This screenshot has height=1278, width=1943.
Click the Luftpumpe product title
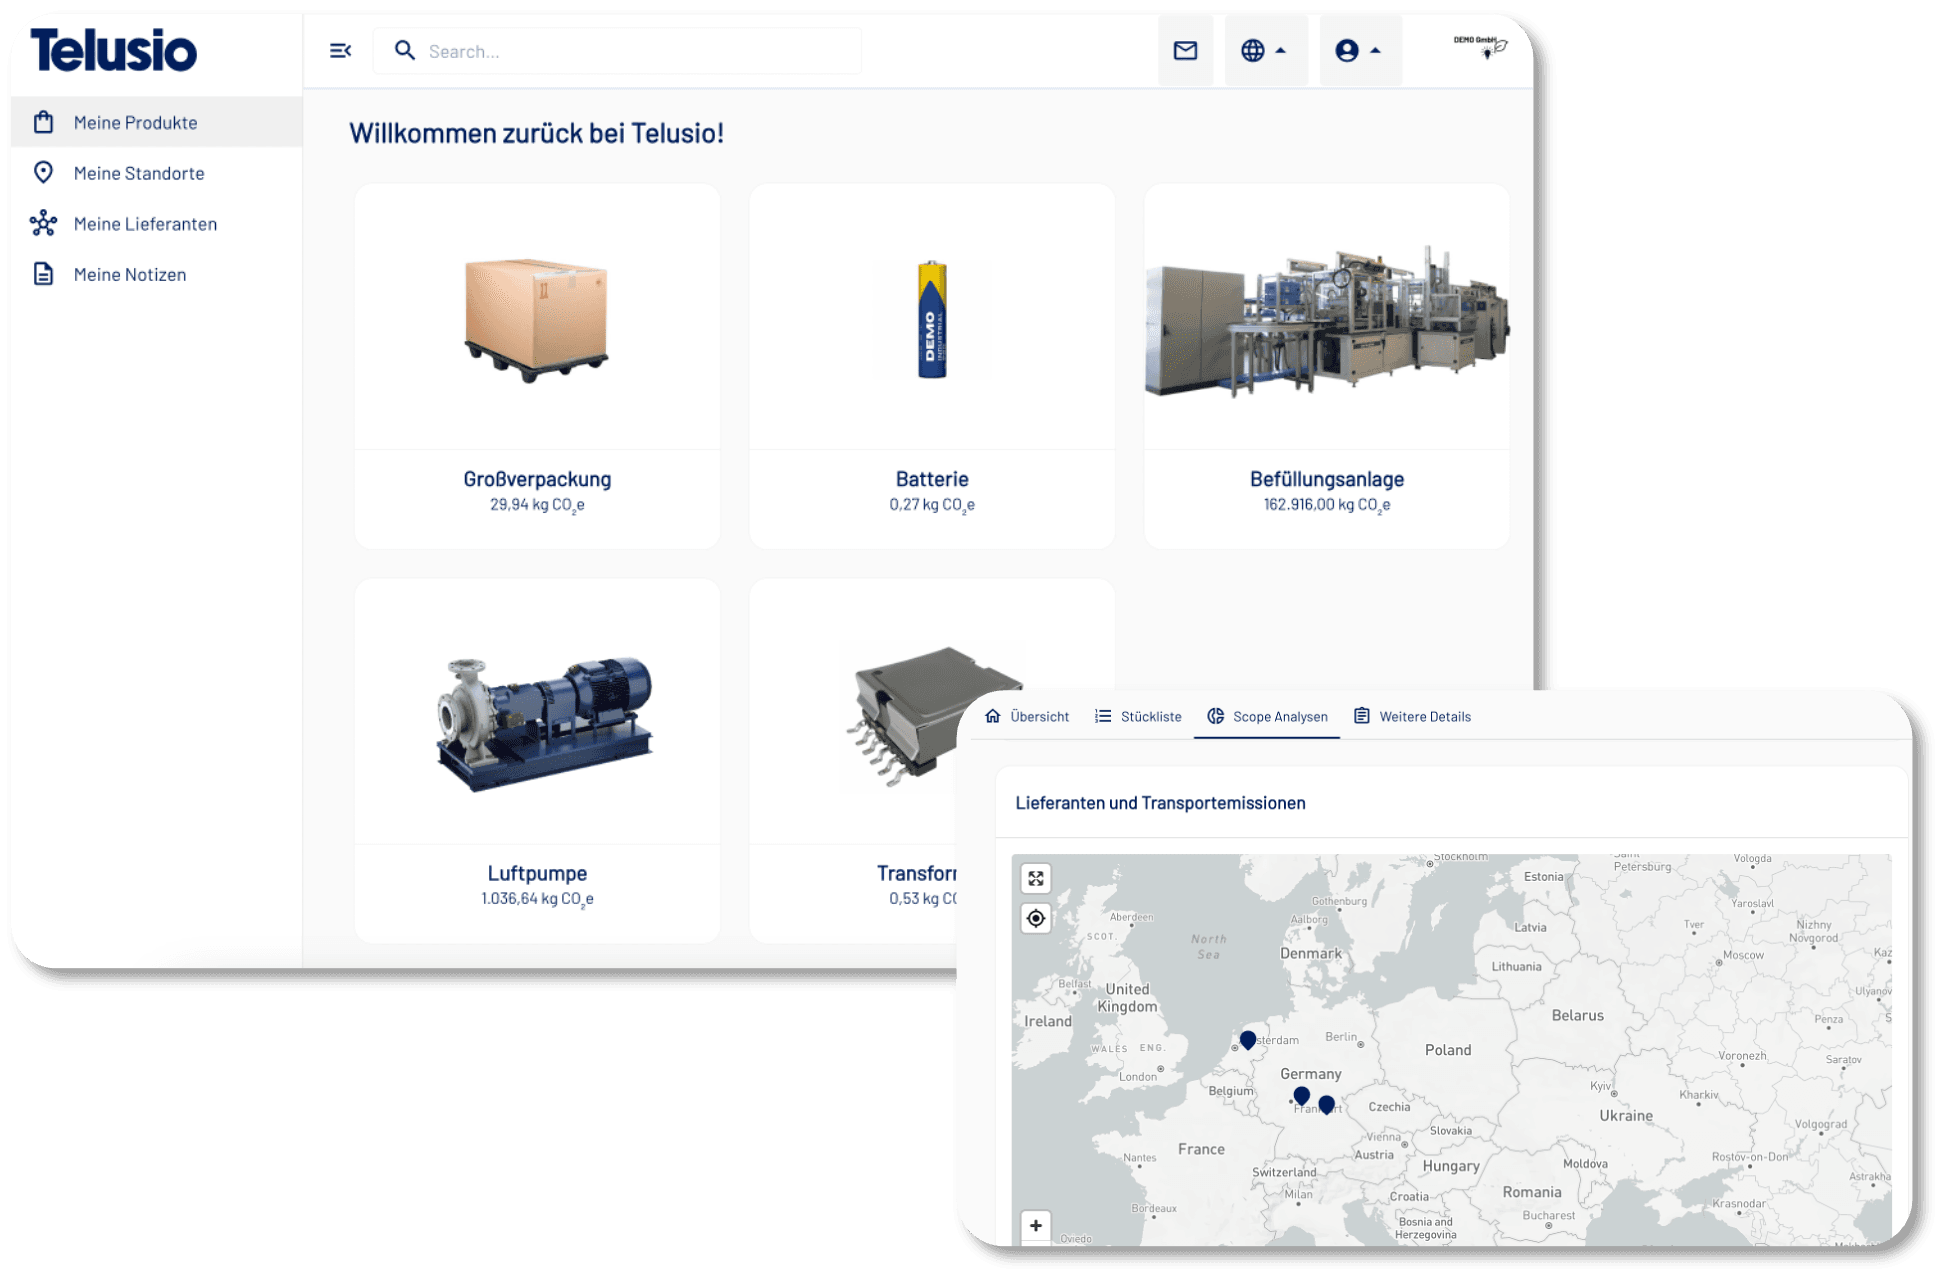537,873
